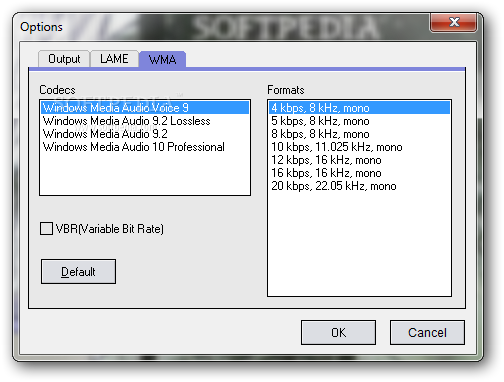Pick 20 kbps, 22.05 kHz, mono format
The width and height of the screenshot is (504, 382).
359,186
